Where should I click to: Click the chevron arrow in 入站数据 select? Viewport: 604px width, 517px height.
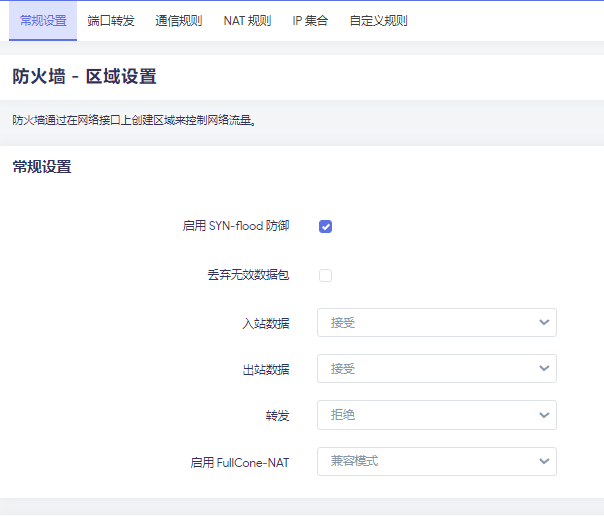coord(544,322)
